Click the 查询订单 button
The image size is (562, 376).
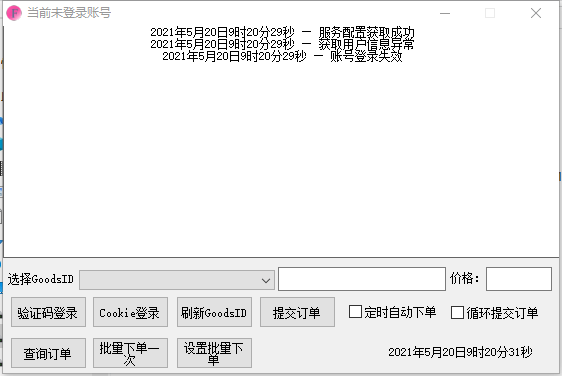click(48, 353)
